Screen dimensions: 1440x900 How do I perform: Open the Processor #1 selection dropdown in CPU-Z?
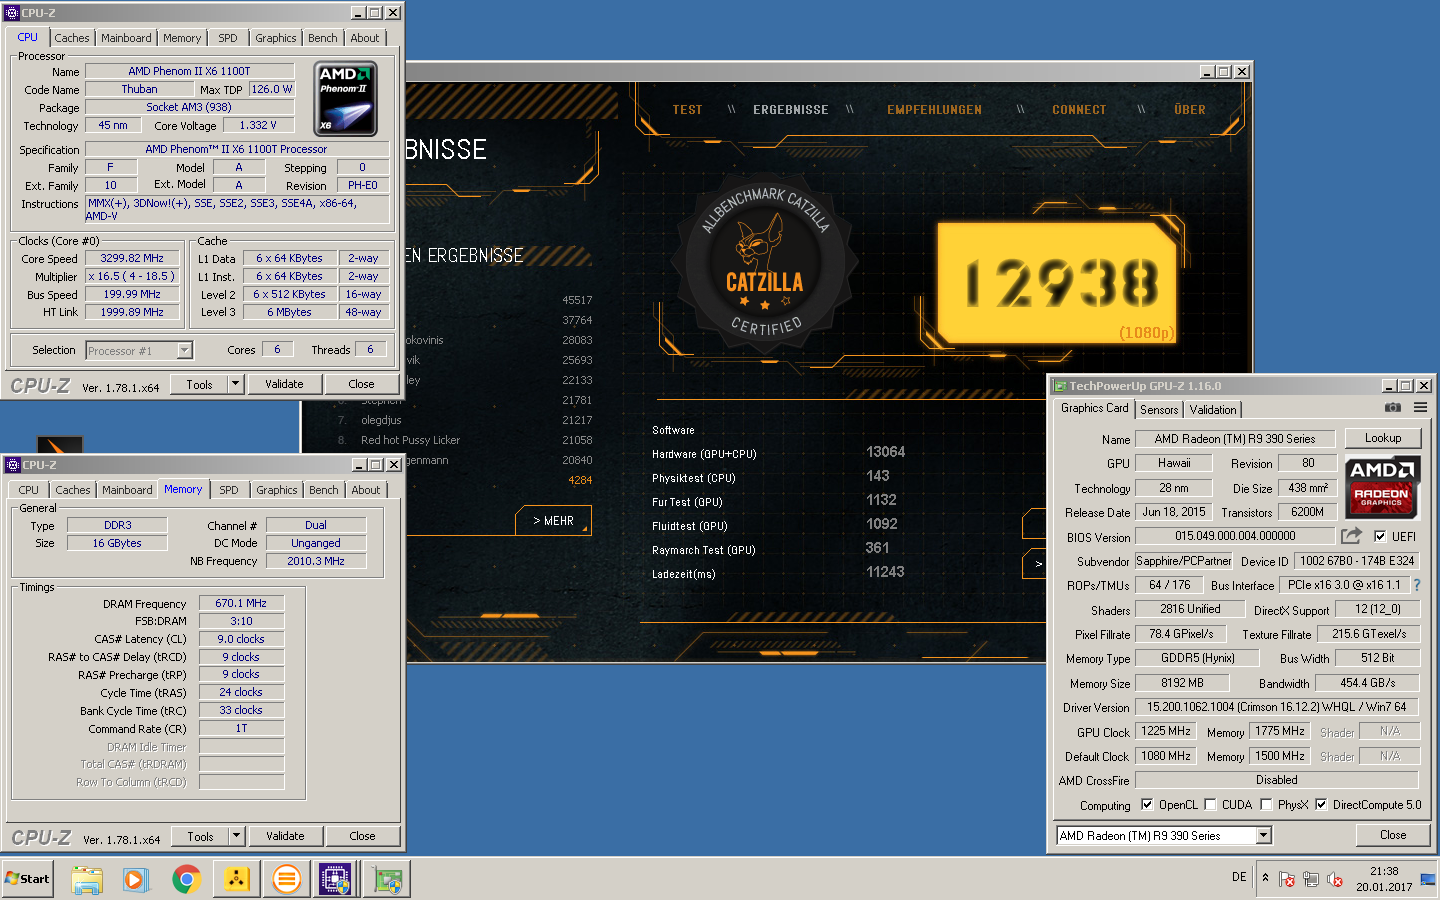tap(184, 350)
